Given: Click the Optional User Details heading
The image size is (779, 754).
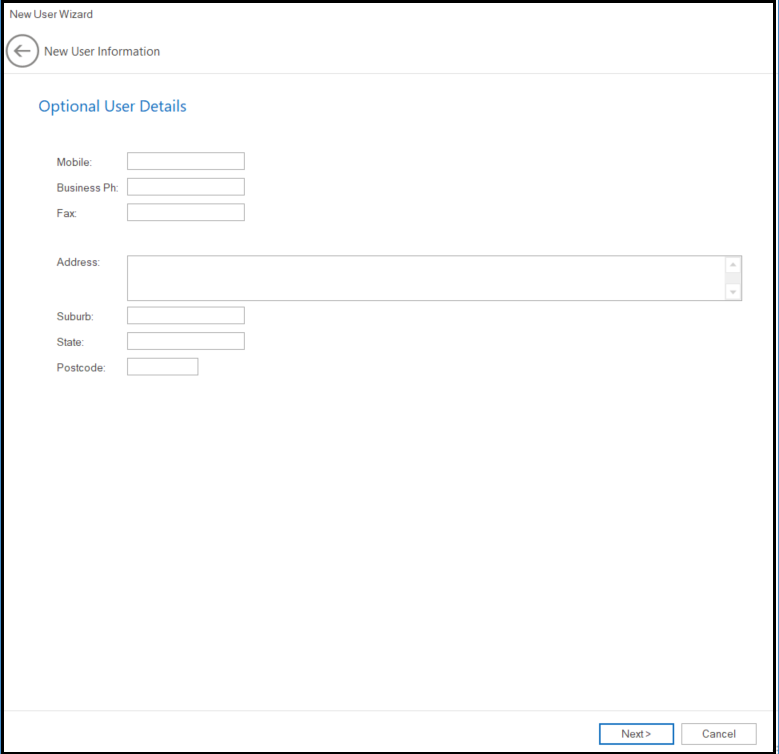Looking at the screenshot, I should point(112,106).
